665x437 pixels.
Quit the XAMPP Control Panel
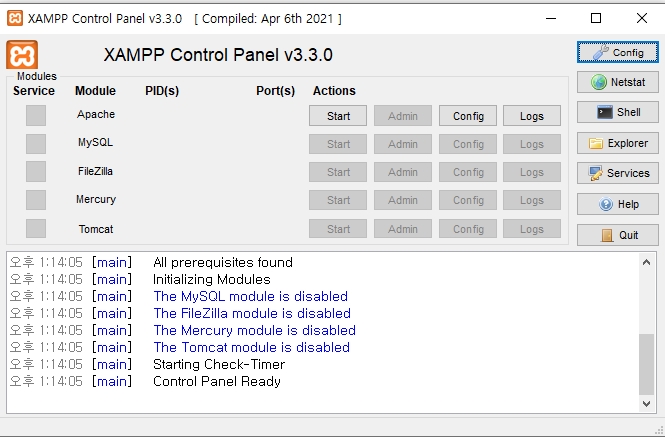coord(618,235)
